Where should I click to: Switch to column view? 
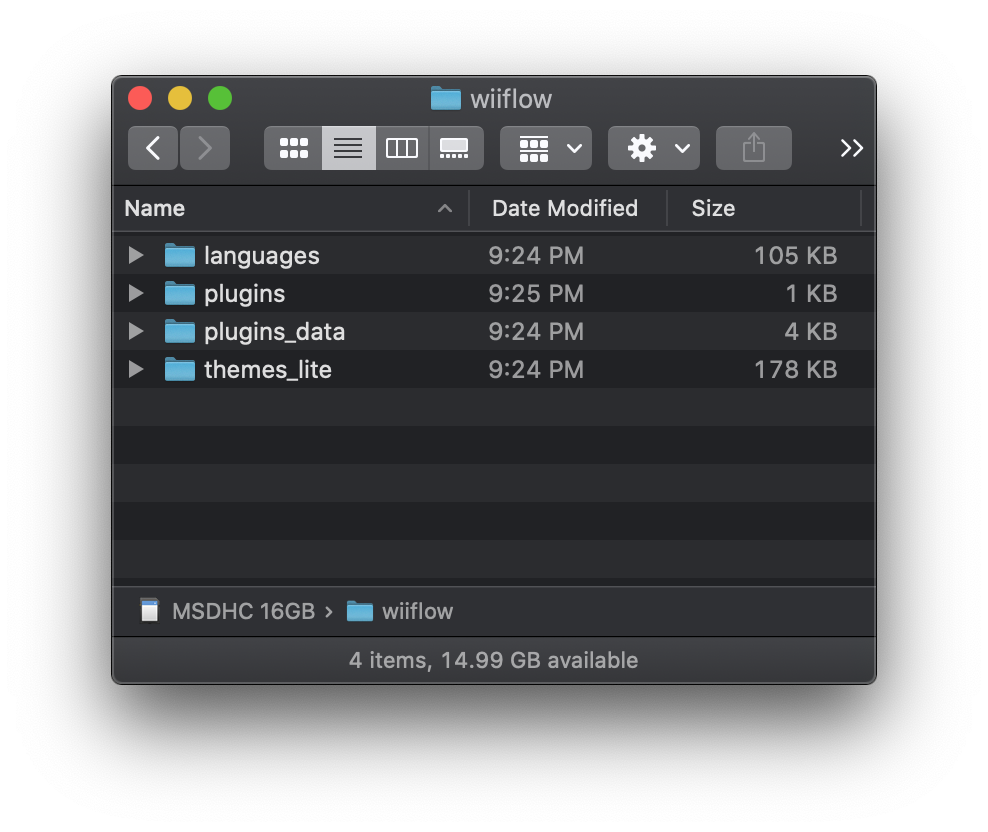pos(402,148)
